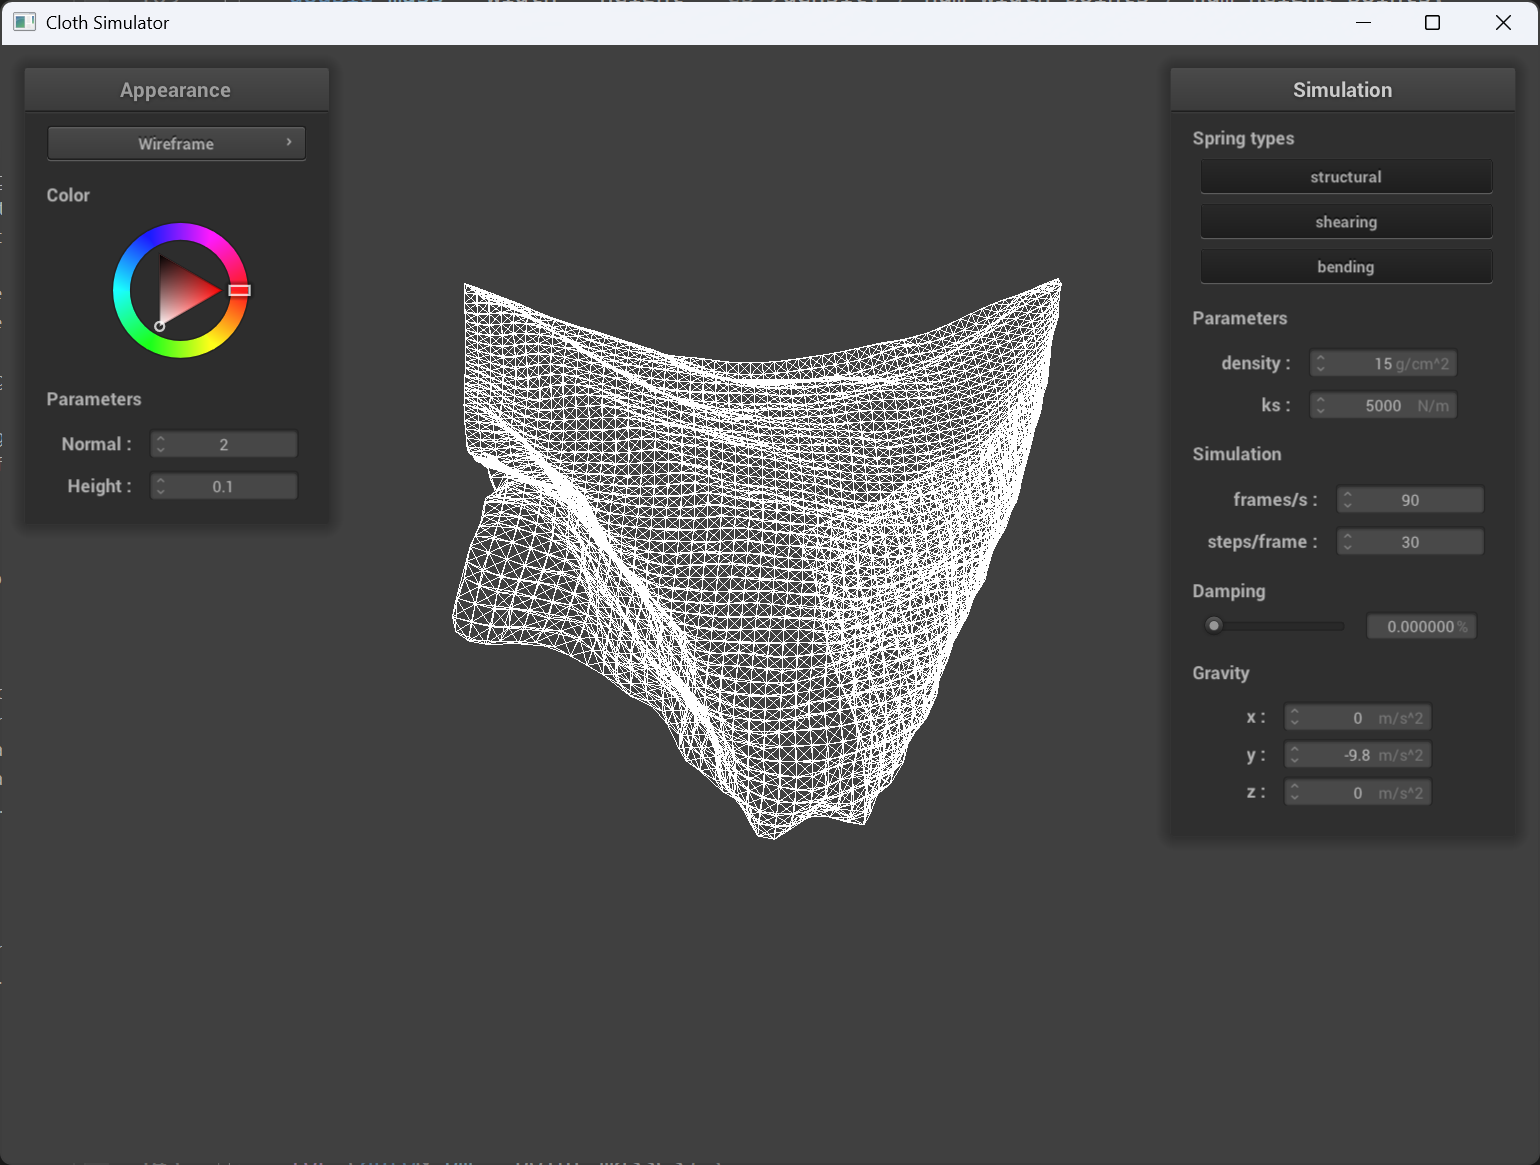Click the Normal value field
1540x1165 pixels.
tap(224, 444)
